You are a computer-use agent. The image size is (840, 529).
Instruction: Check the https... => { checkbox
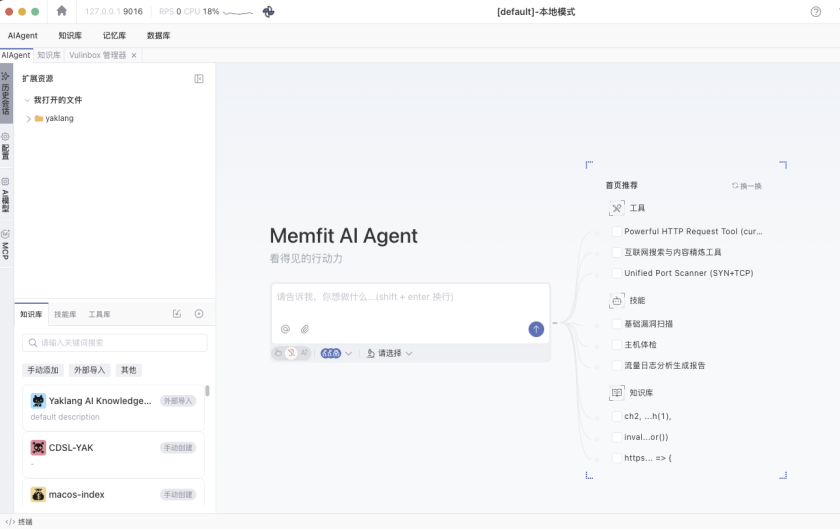[x=617, y=458]
